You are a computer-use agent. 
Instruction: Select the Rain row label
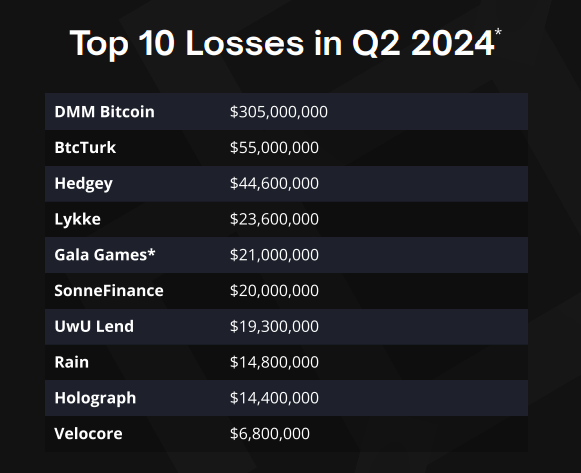[x=72, y=362]
